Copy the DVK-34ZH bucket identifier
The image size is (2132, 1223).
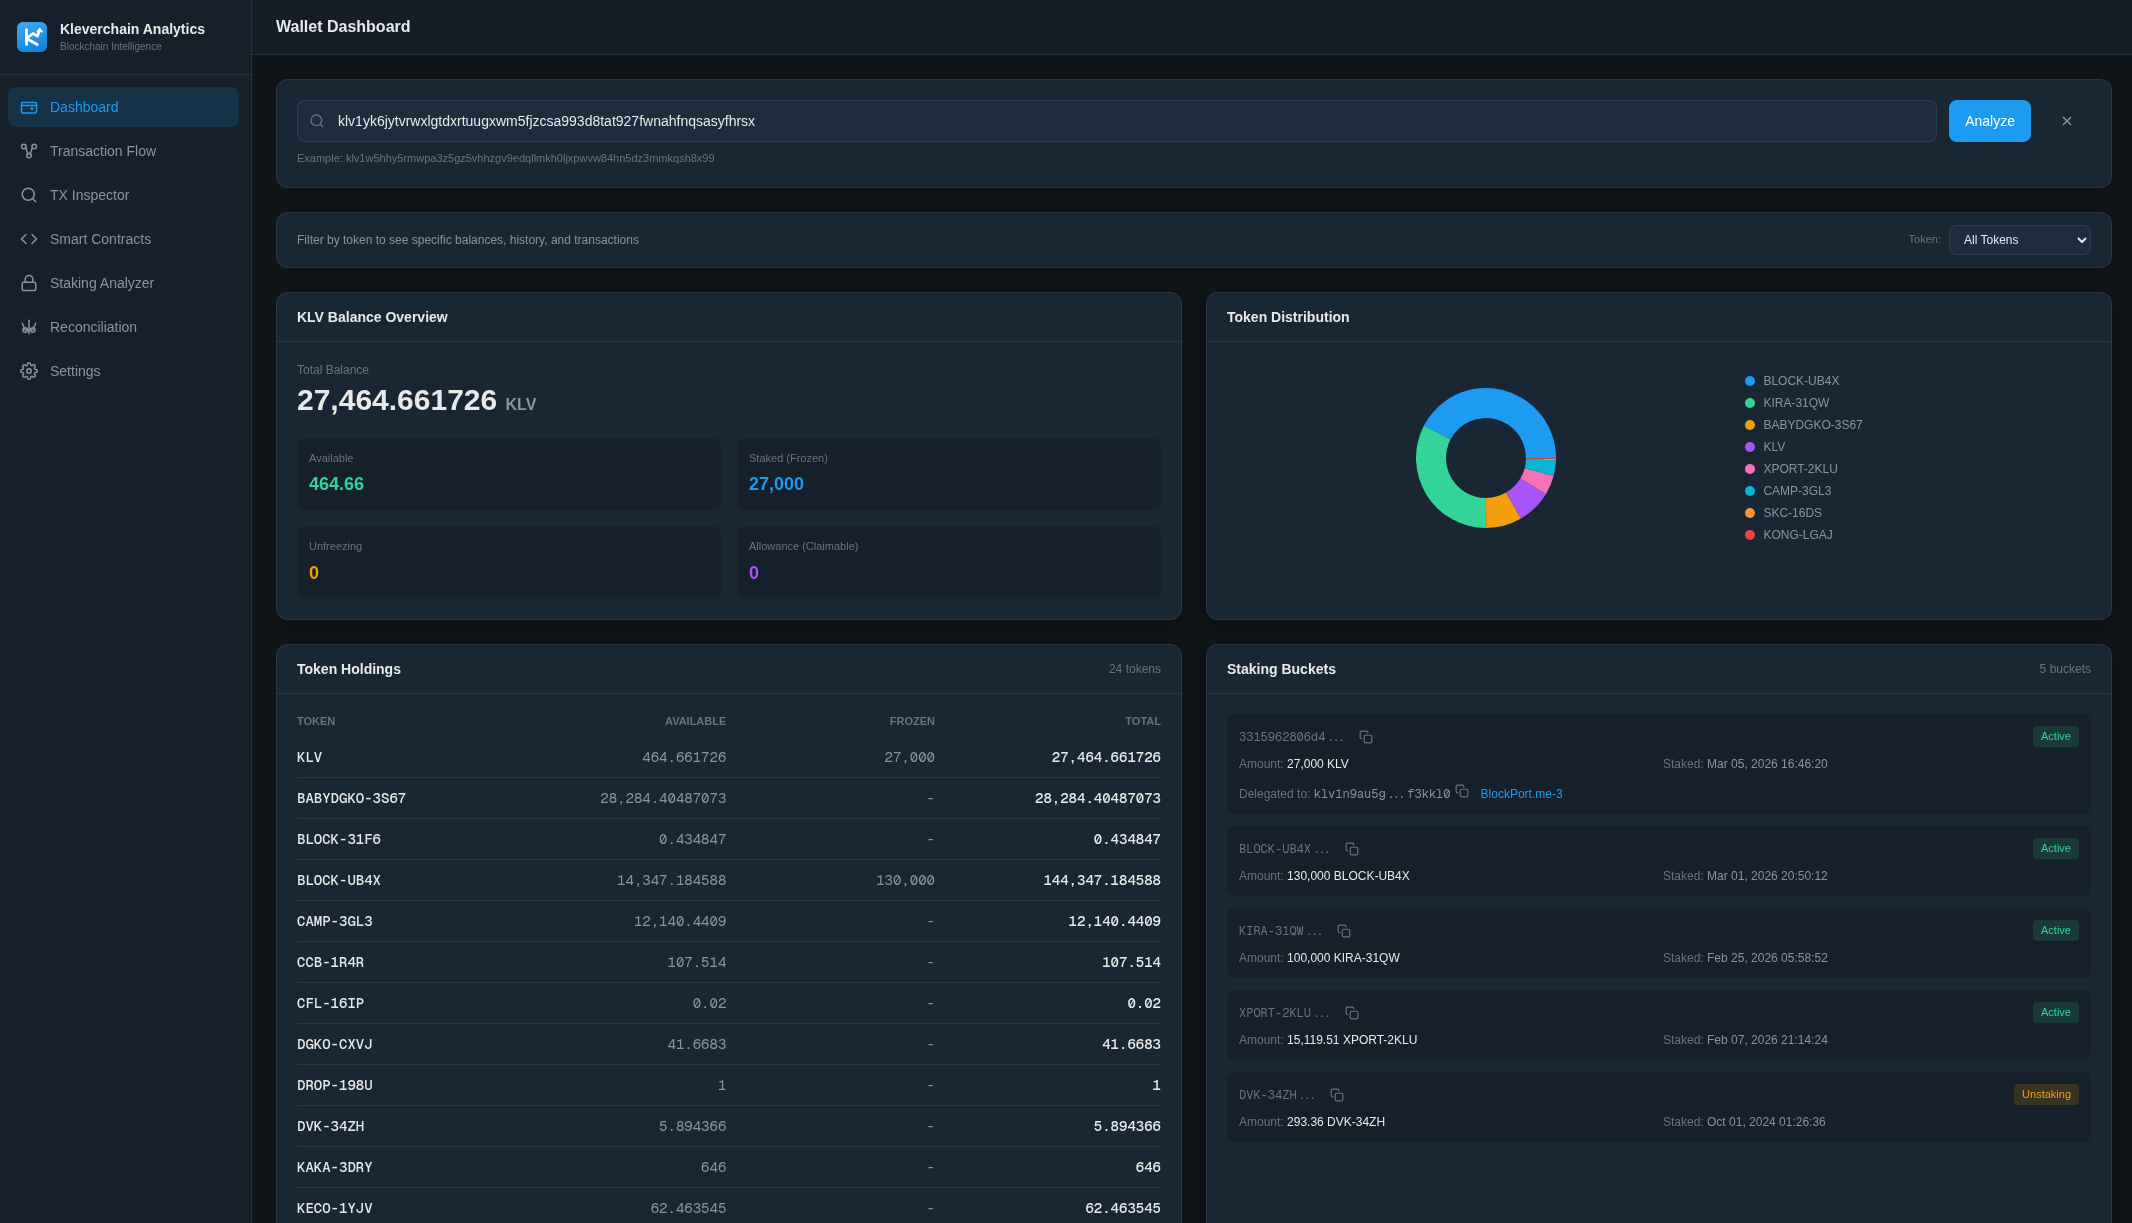coord(1338,1094)
